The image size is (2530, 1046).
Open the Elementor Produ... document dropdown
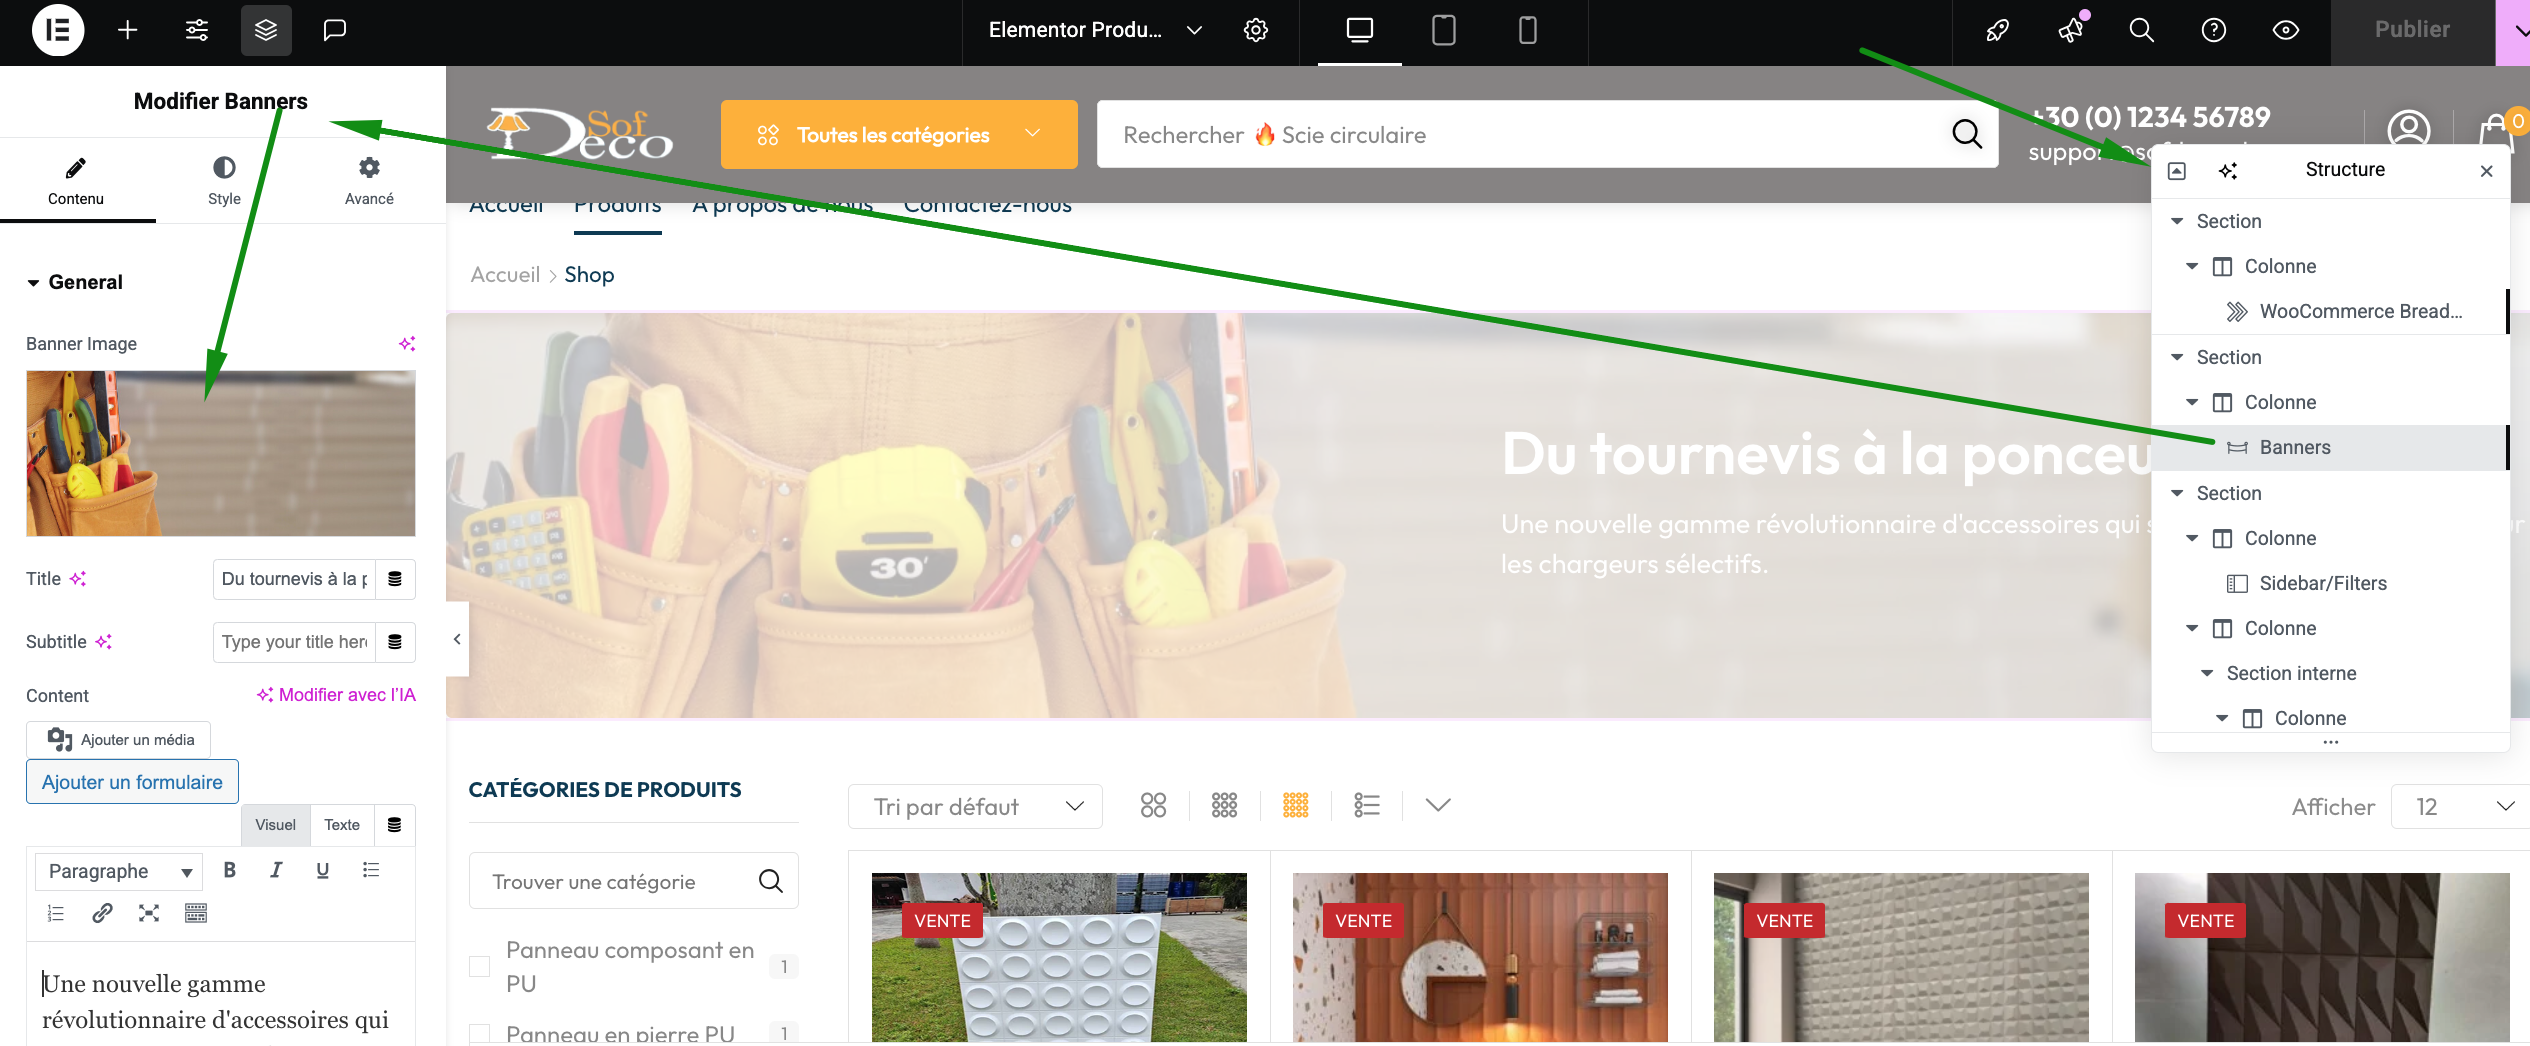(x=1095, y=30)
